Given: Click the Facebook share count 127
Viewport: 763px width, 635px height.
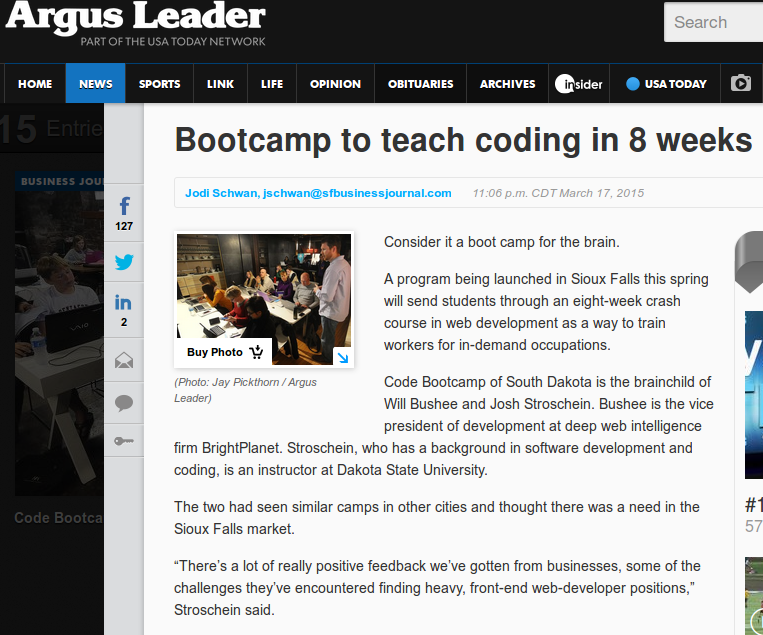Looking at the screenshot, I should (x=124, y=226).
